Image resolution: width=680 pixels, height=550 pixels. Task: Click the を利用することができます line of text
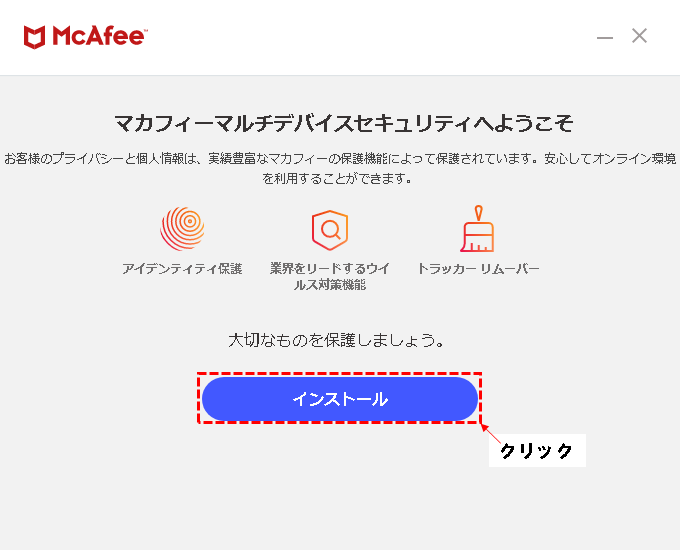[x=337, y=178]
